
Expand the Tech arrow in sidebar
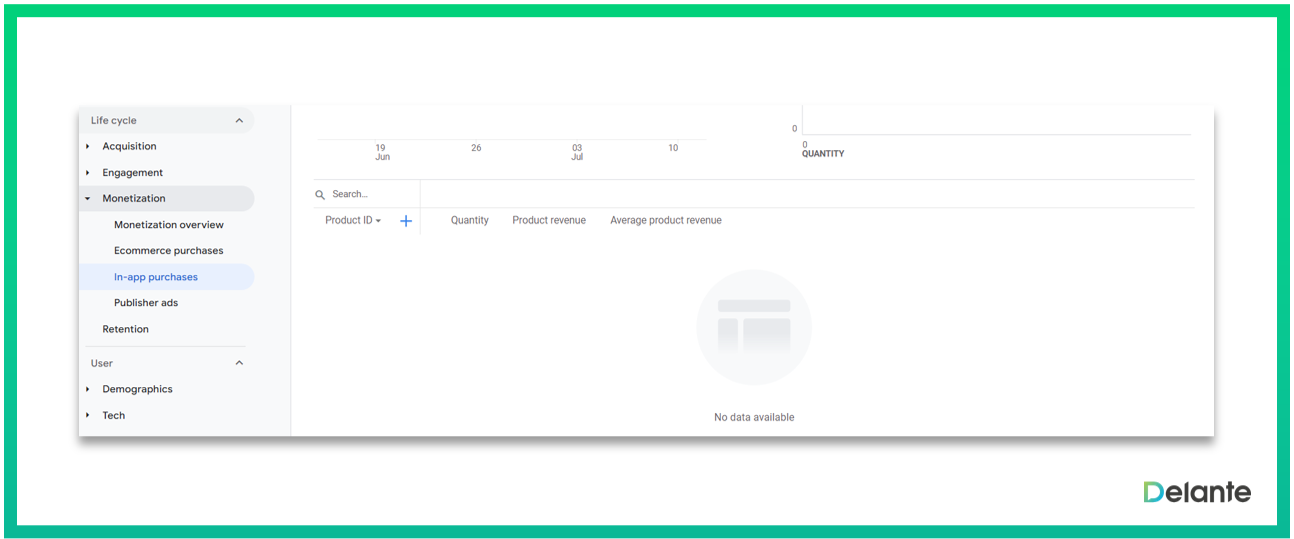pos(88,415)
